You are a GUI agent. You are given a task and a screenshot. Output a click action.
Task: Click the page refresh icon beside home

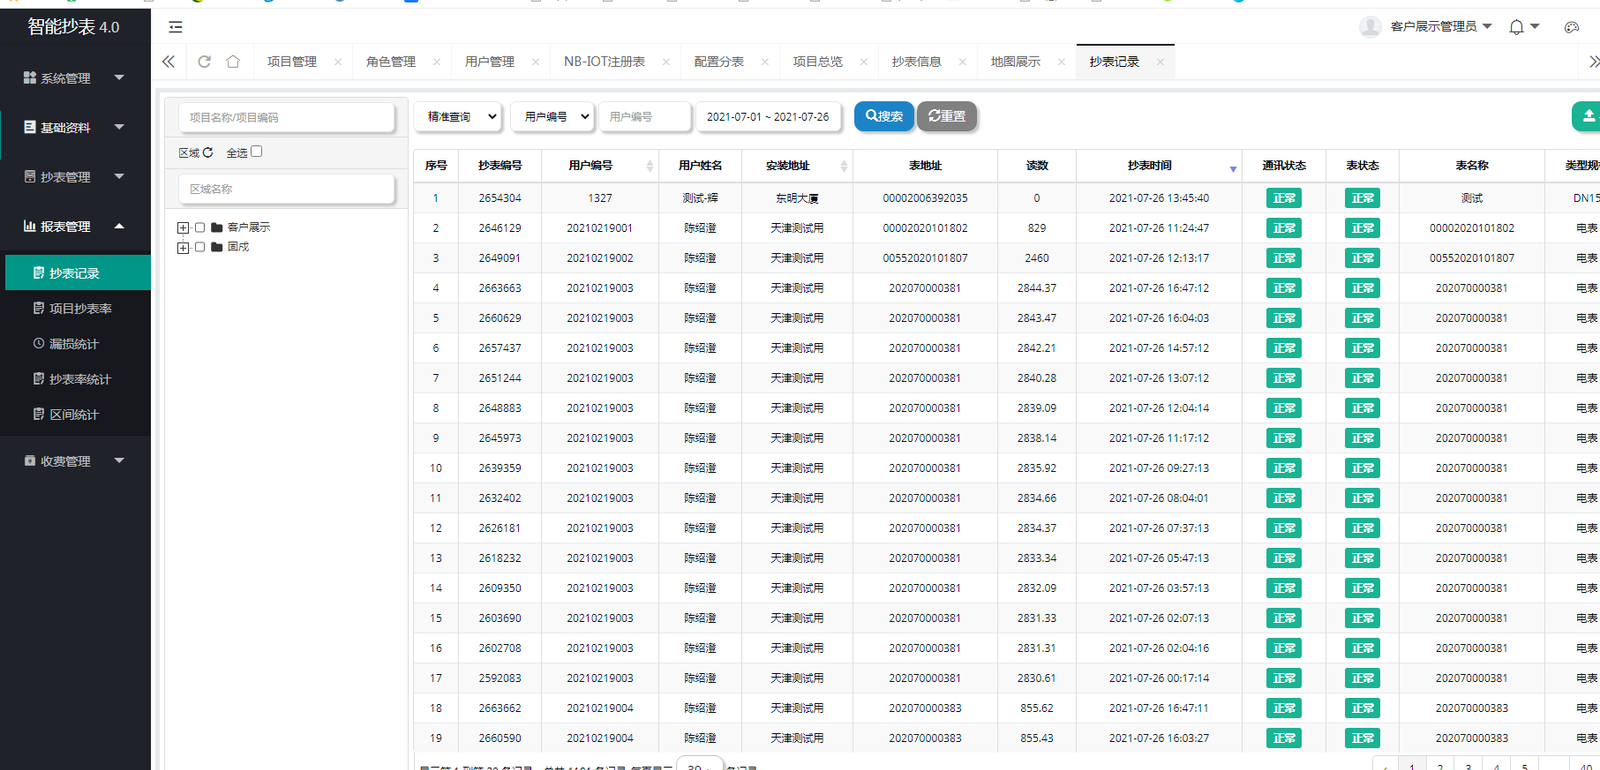[x=204, y=62]
